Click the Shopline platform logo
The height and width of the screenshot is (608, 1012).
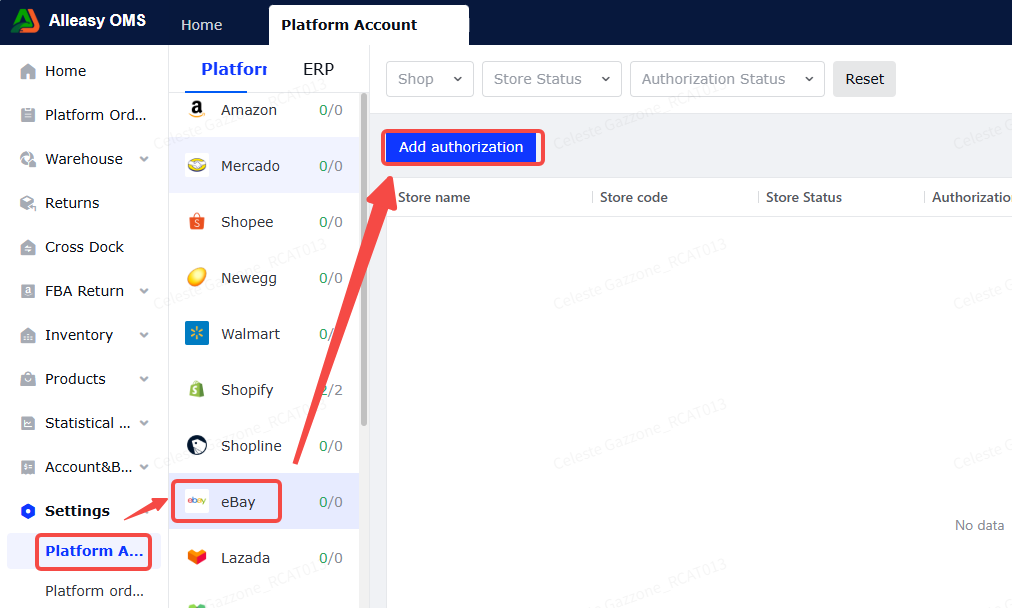pos(197,445)
